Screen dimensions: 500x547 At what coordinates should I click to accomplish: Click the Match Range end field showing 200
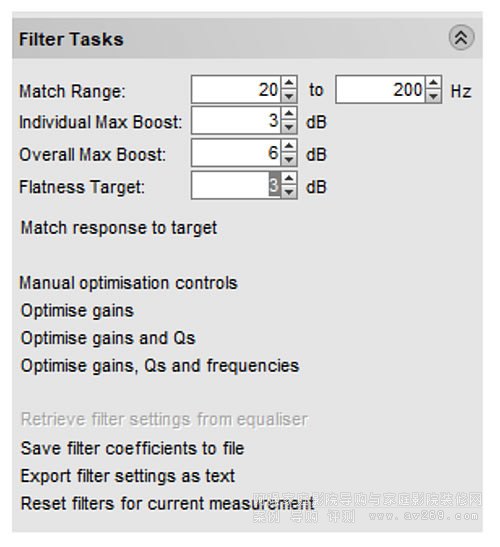[381, 89]
